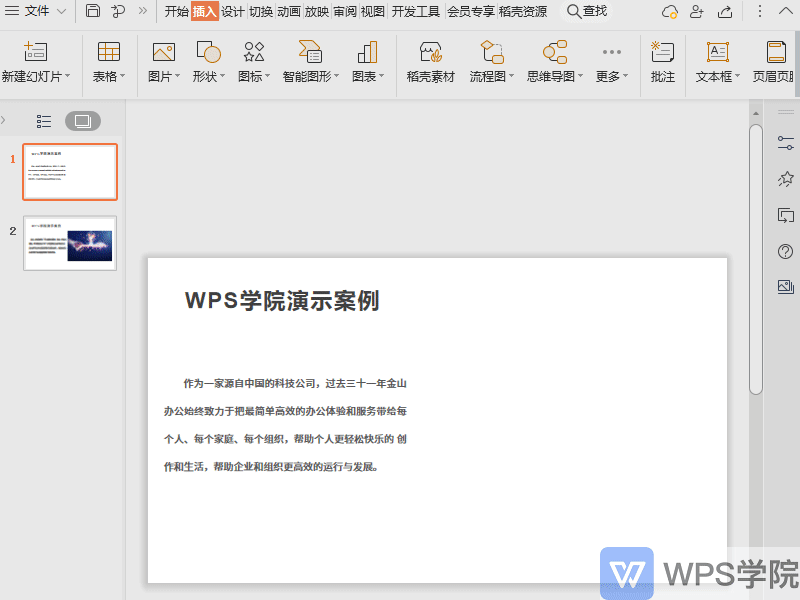
Task: Open the 开发工具 tab
Action: coord(415,11)
